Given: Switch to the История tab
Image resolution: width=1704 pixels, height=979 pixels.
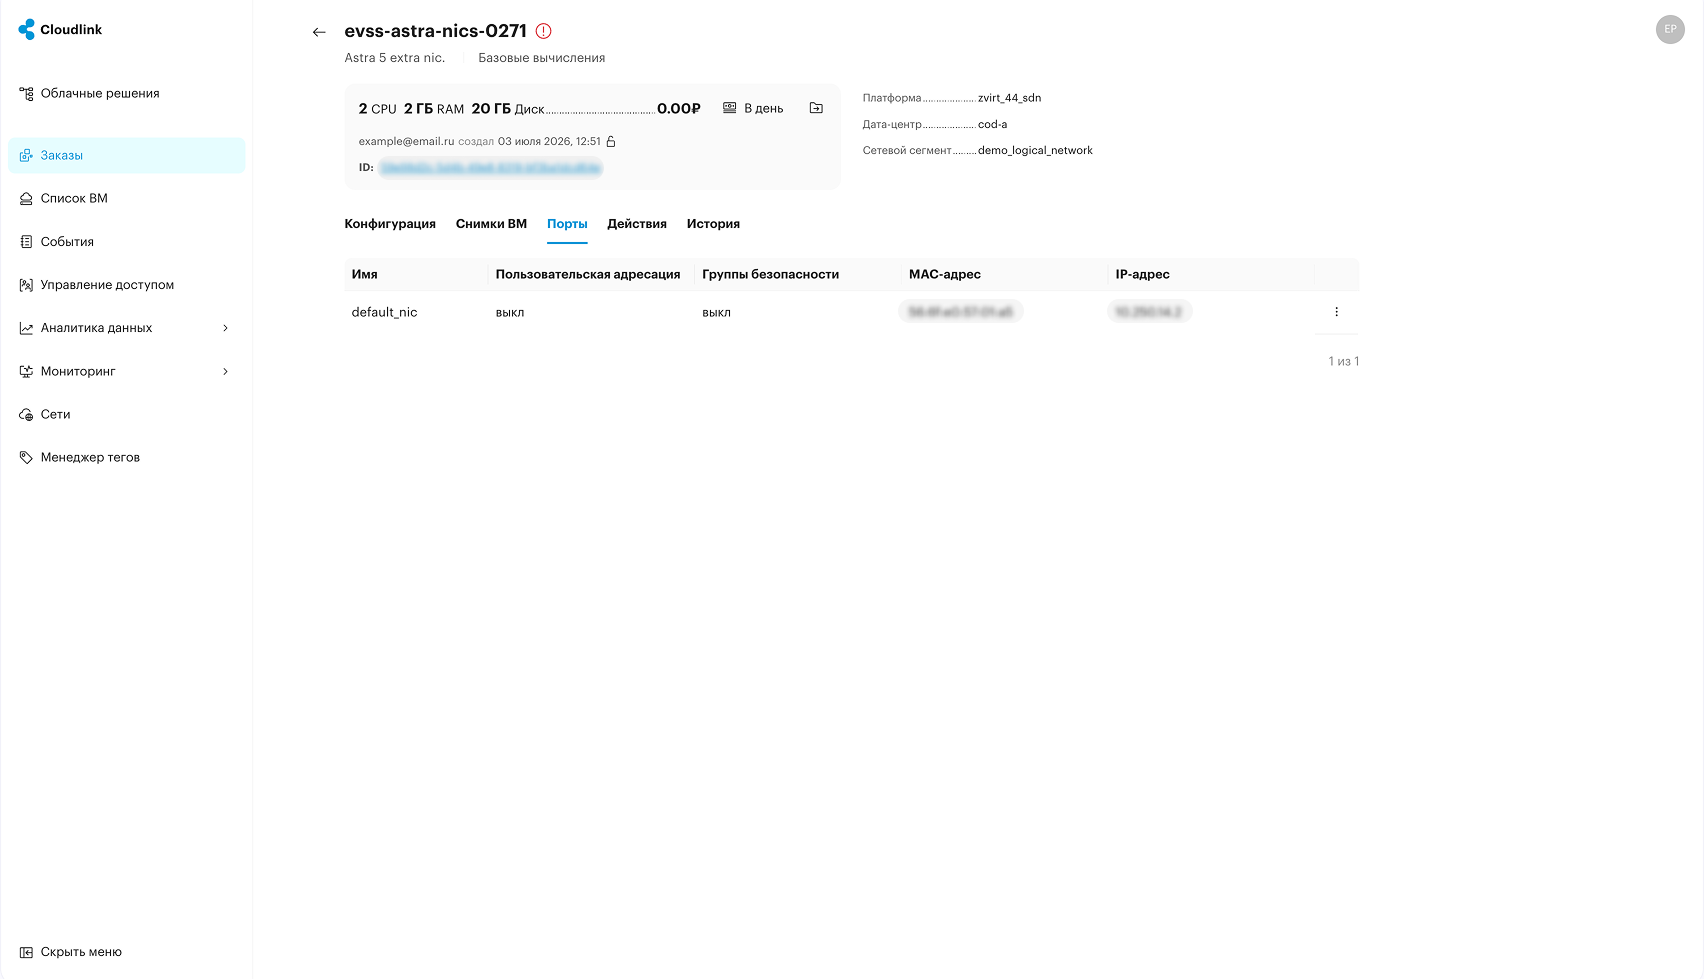Looking at the screenshot, I should point(713,224).
